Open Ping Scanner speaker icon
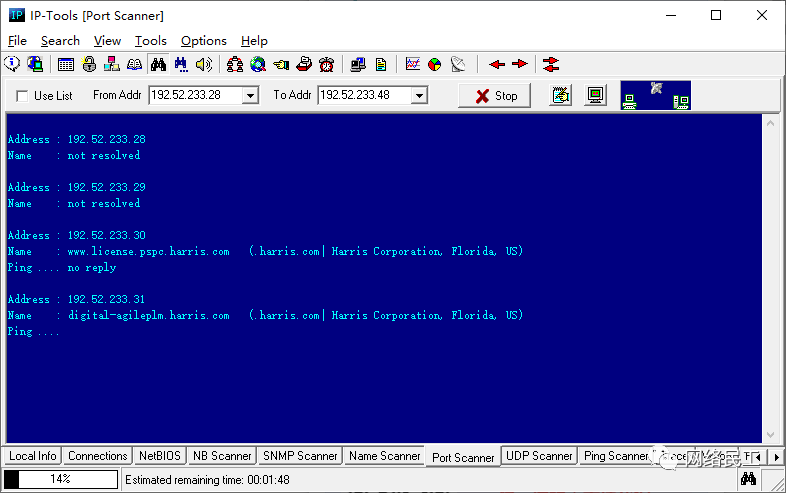This screenshot has width=786, height=493. point(204,64)
